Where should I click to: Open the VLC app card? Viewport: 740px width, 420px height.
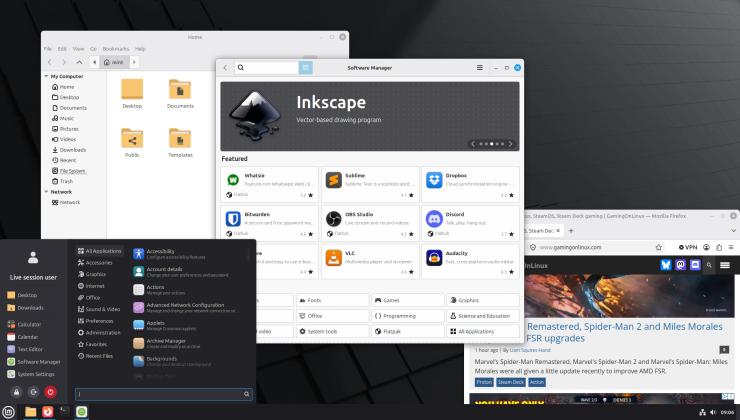370,262
